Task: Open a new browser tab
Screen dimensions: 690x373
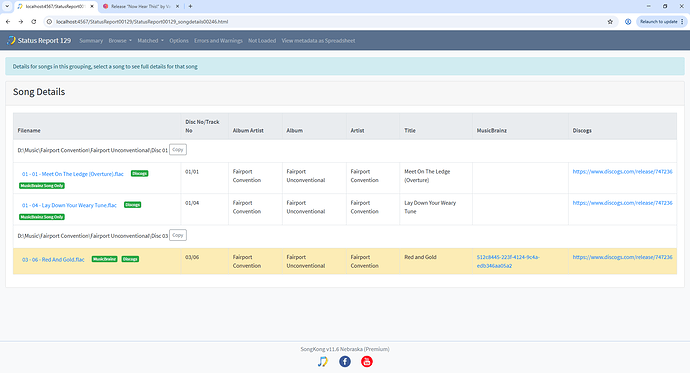Action: pyautogui.click(x=191, y=6)
